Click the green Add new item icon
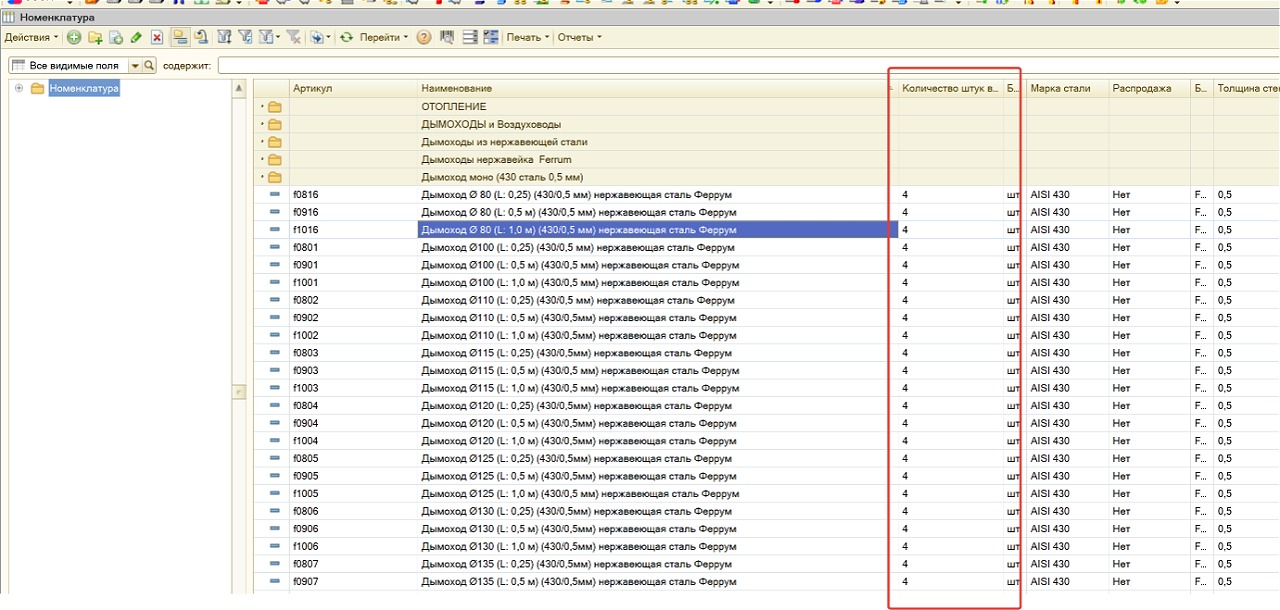This screenshot has width=1280, height=610. (x=74, y=38)
